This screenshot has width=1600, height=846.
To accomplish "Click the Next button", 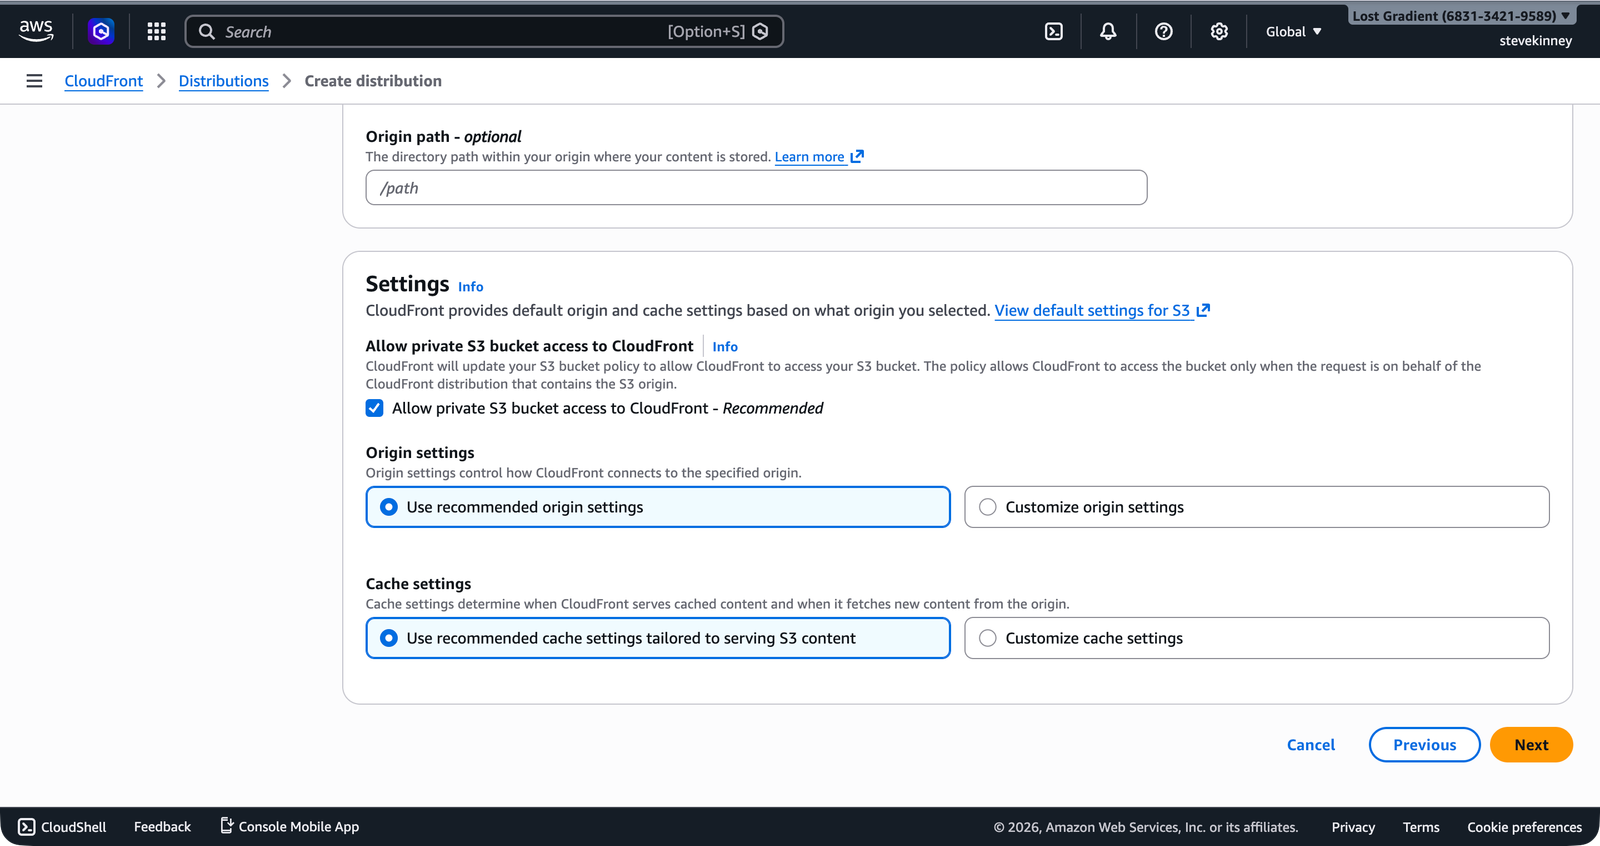I will [x=1531, y=745].
